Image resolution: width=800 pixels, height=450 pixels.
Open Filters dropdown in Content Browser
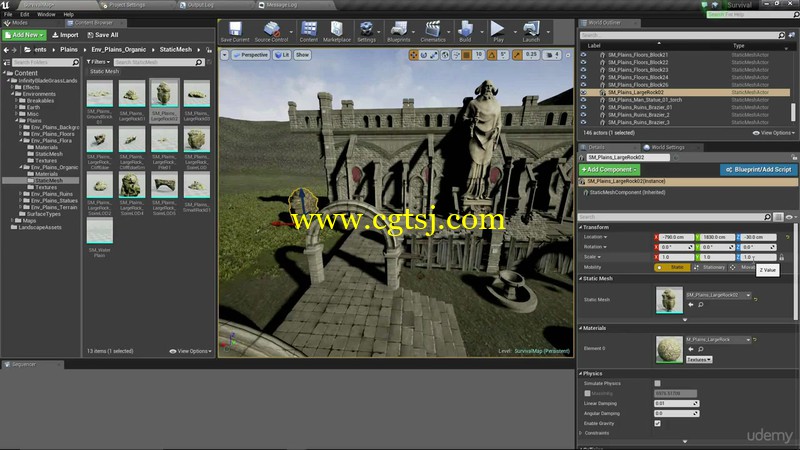coord(98,62)
